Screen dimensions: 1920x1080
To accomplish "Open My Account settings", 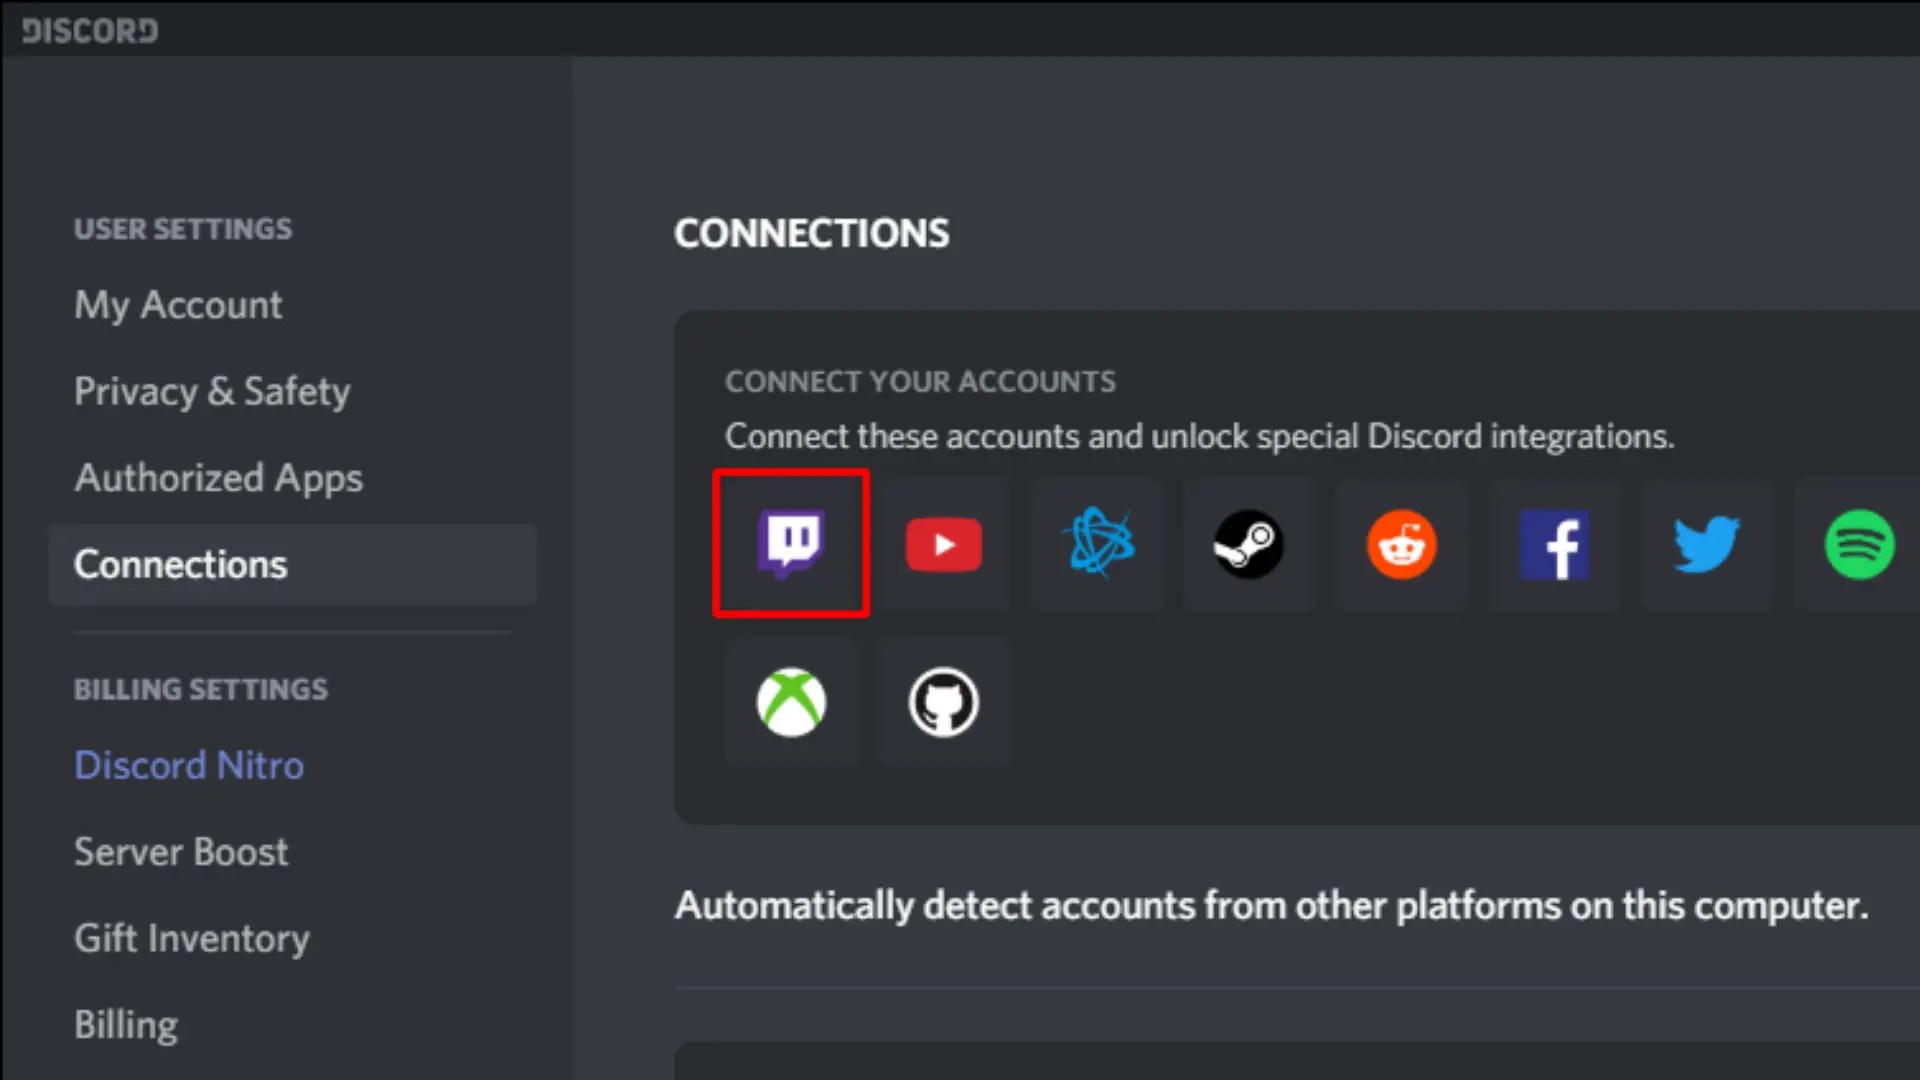I will [x=178, y=305].
